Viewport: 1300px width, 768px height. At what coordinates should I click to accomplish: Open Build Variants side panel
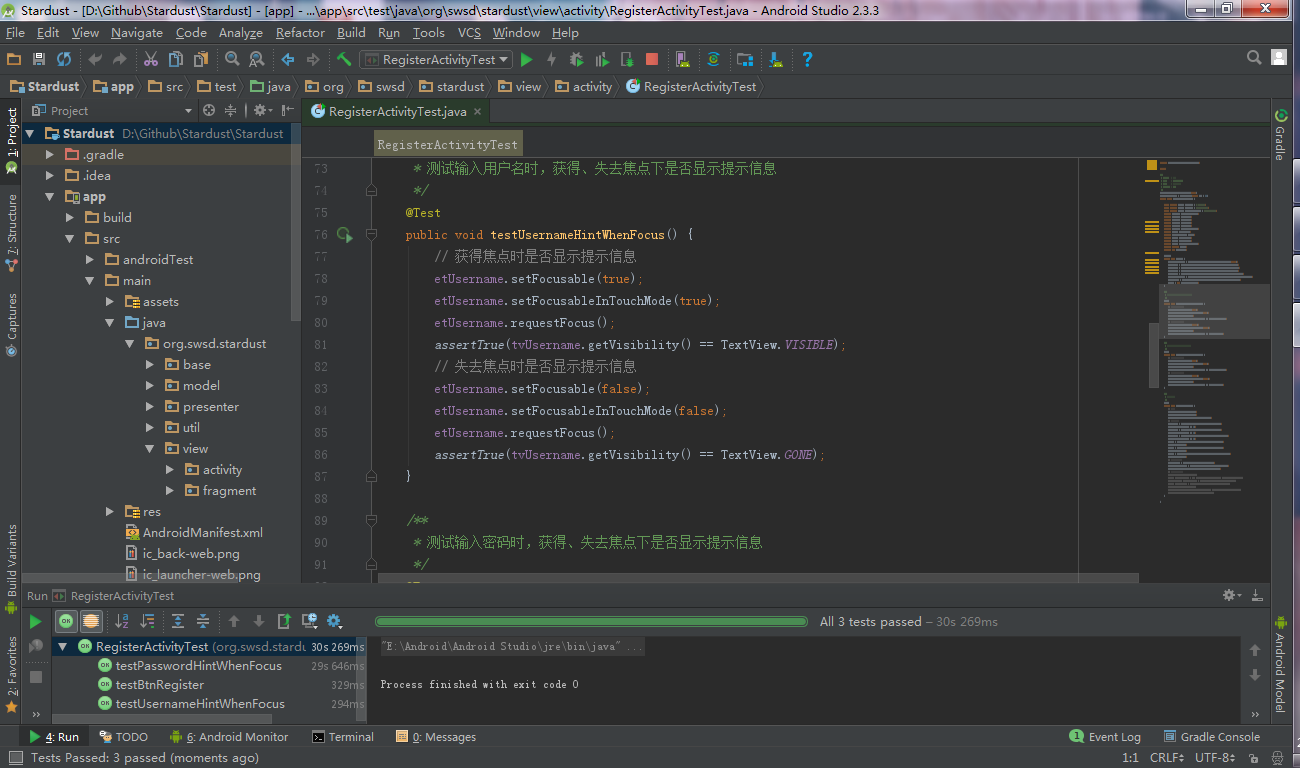pos(12,567)
